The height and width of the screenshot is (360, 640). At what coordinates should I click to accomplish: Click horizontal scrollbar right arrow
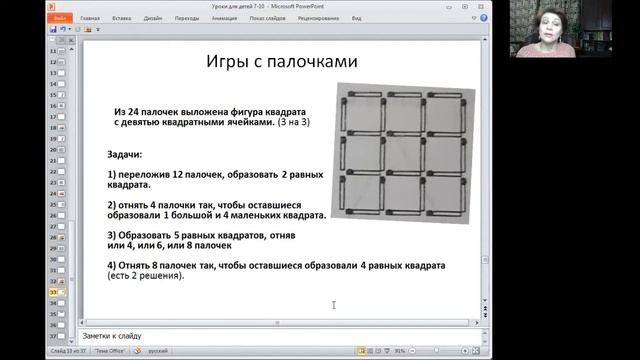click(x=476, y=323)
